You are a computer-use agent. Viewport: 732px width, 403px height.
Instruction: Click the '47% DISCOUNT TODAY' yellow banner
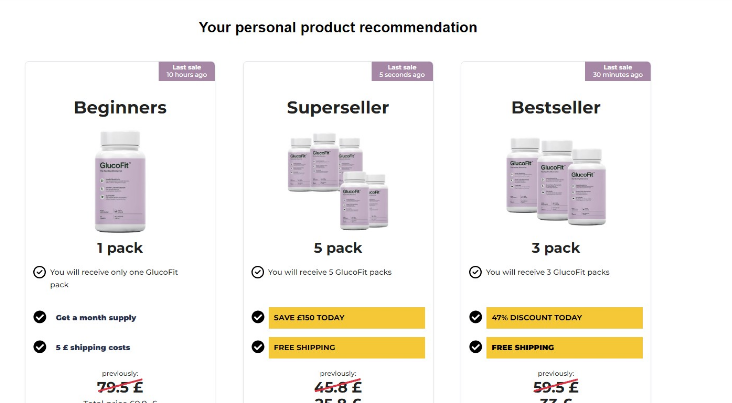point(564,318)
